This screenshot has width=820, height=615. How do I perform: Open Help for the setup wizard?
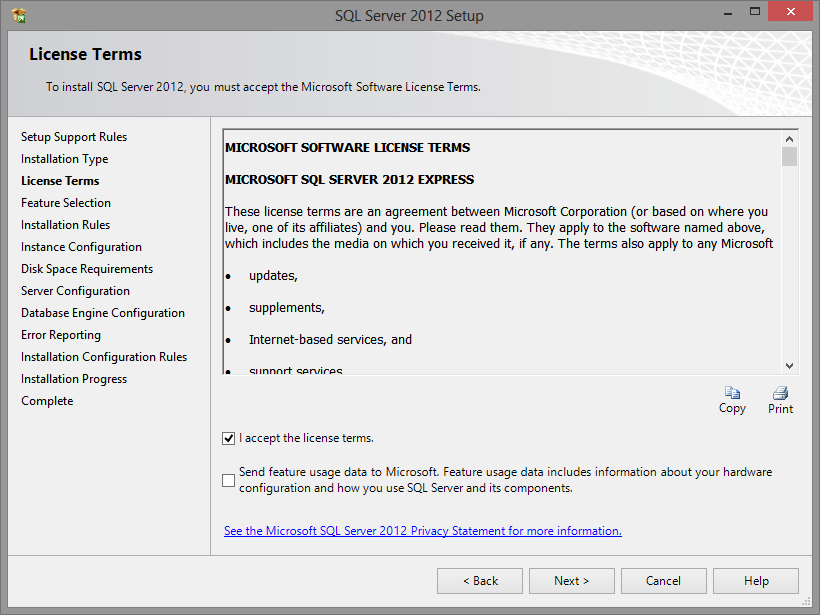(x=756, y=581)
